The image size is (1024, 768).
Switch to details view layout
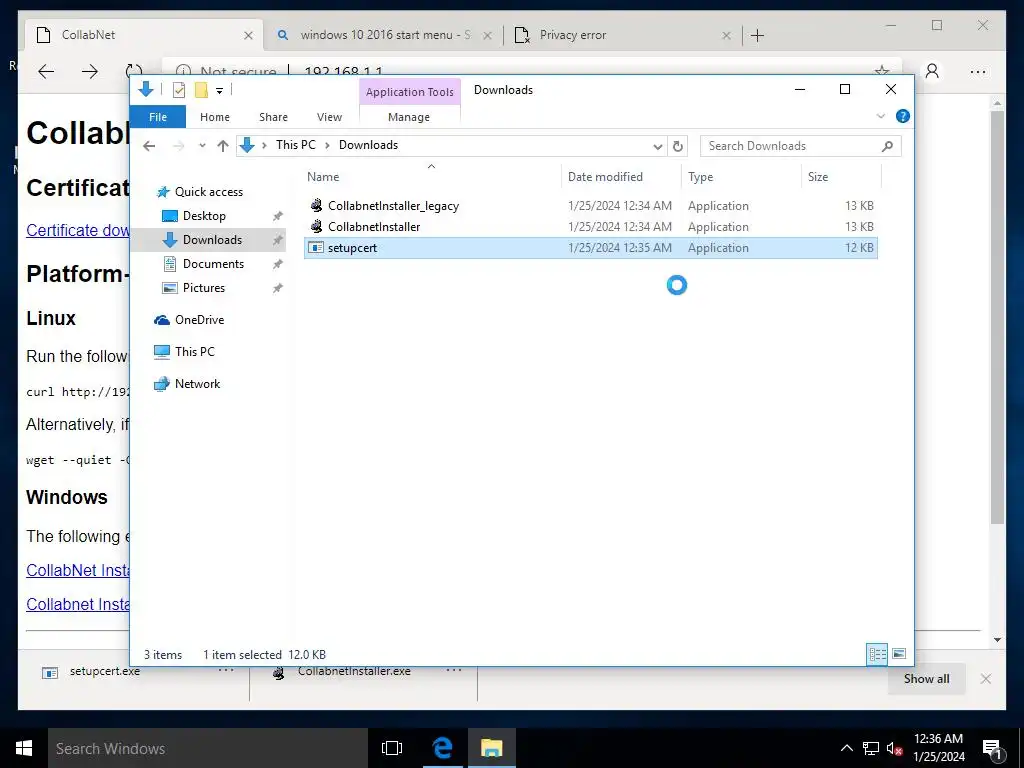(877, 654)
